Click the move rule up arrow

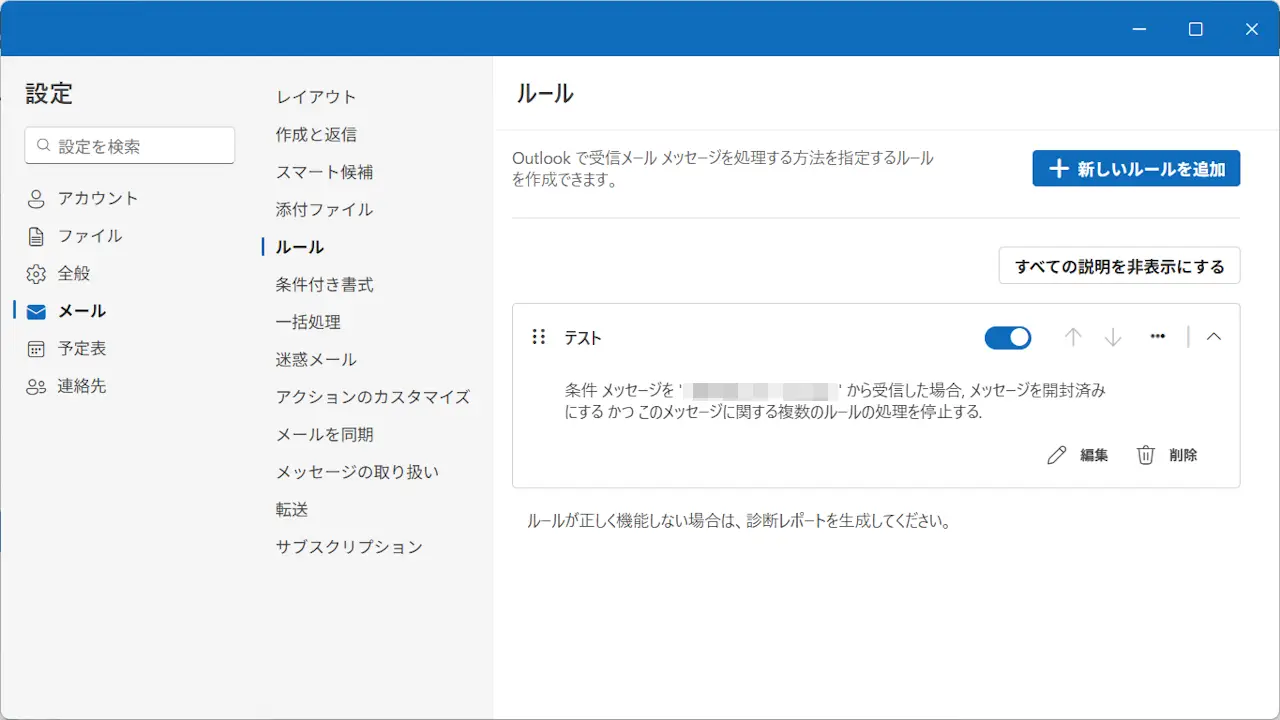tap(1073, 337)
